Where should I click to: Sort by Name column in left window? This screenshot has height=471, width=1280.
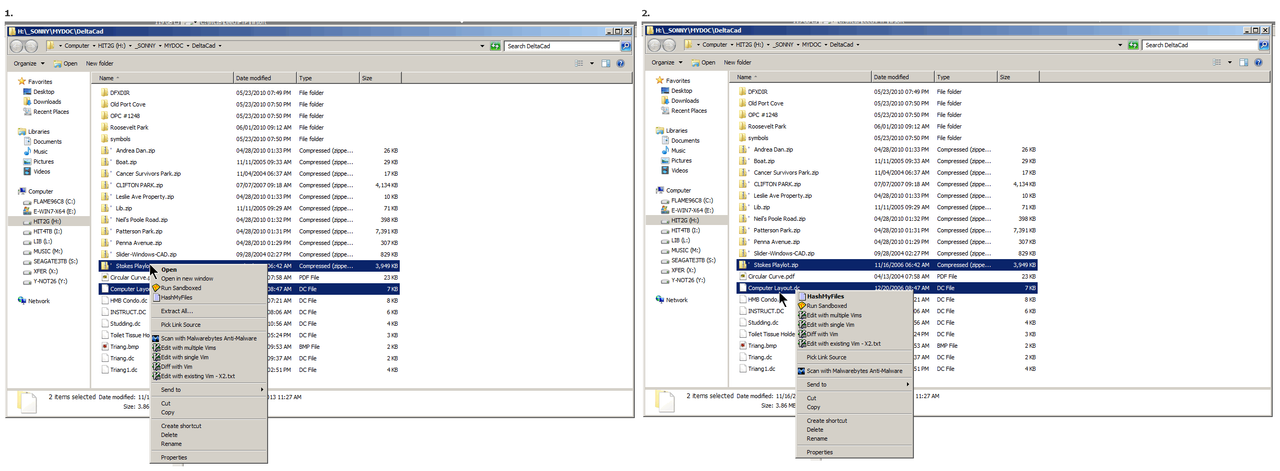pos(161,77)
